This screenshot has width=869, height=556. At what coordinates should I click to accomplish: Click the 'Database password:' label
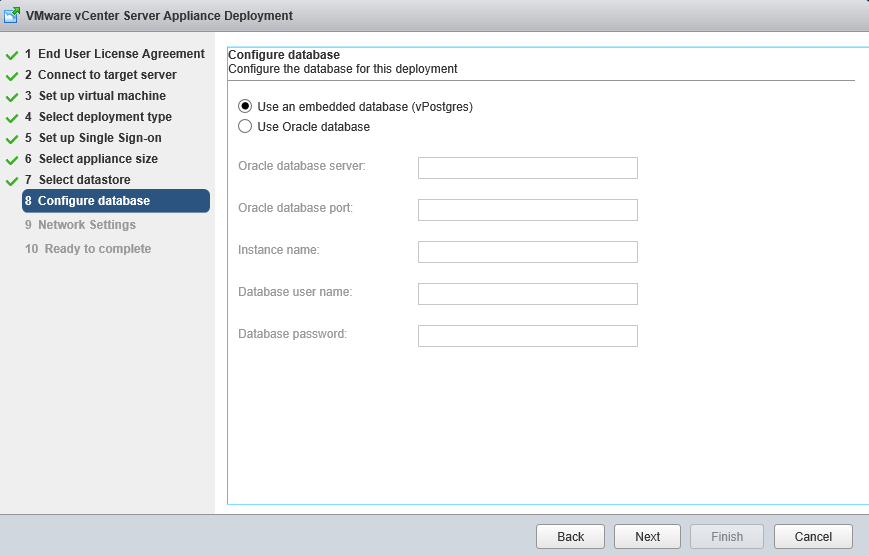[292, 334]
